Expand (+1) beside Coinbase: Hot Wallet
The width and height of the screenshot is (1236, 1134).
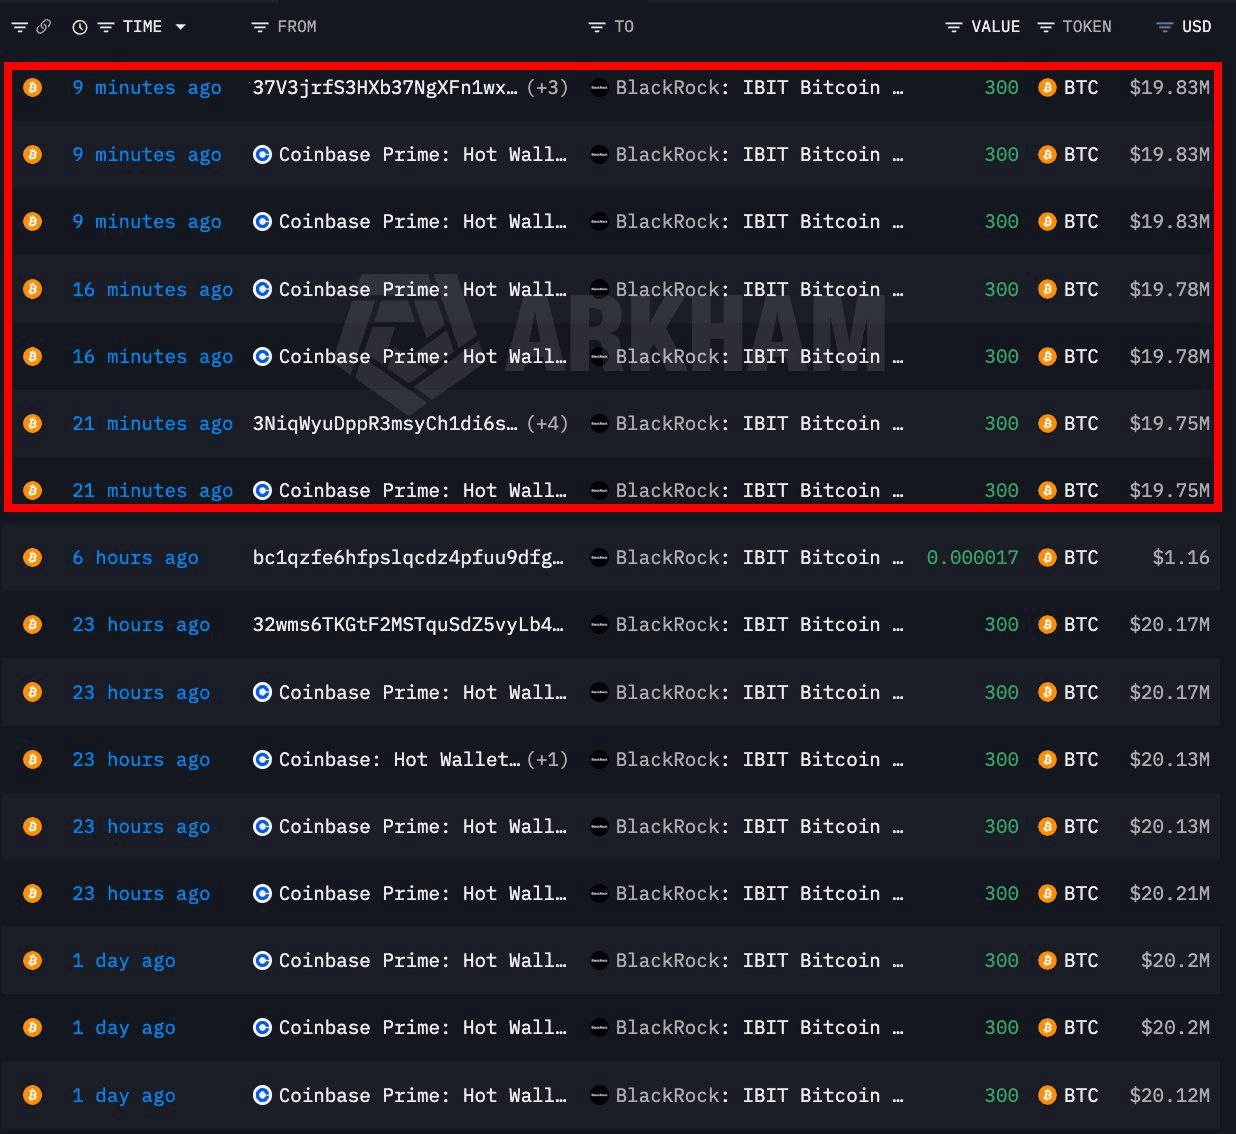pos(547,760)
